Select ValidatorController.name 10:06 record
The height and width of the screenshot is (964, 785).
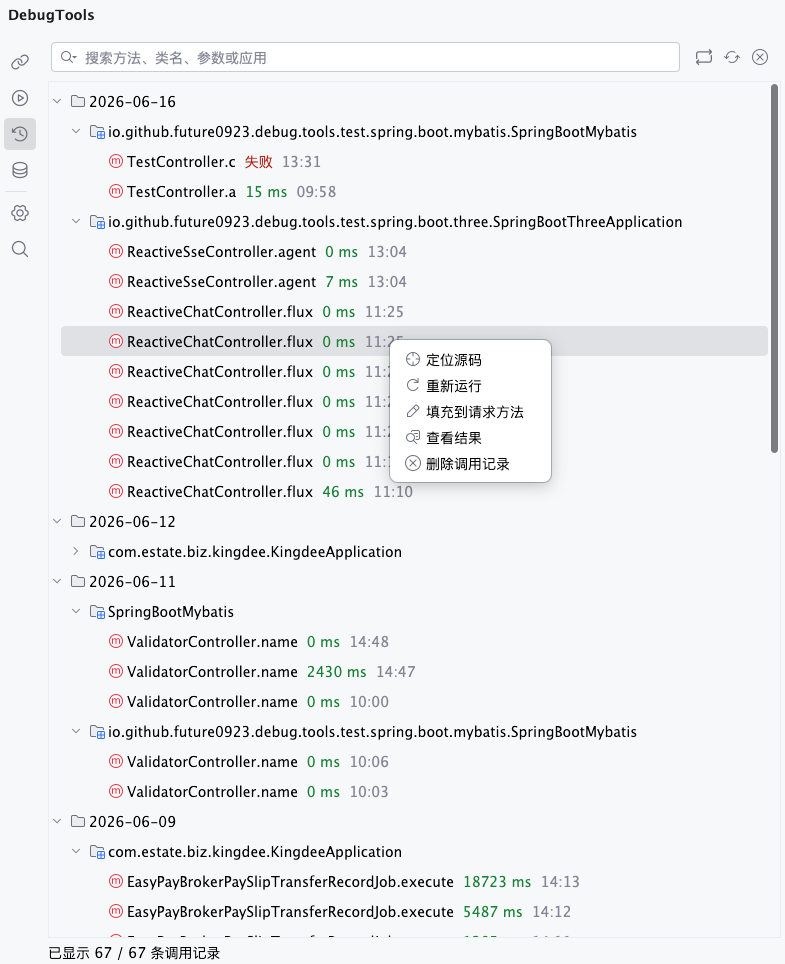414,762
